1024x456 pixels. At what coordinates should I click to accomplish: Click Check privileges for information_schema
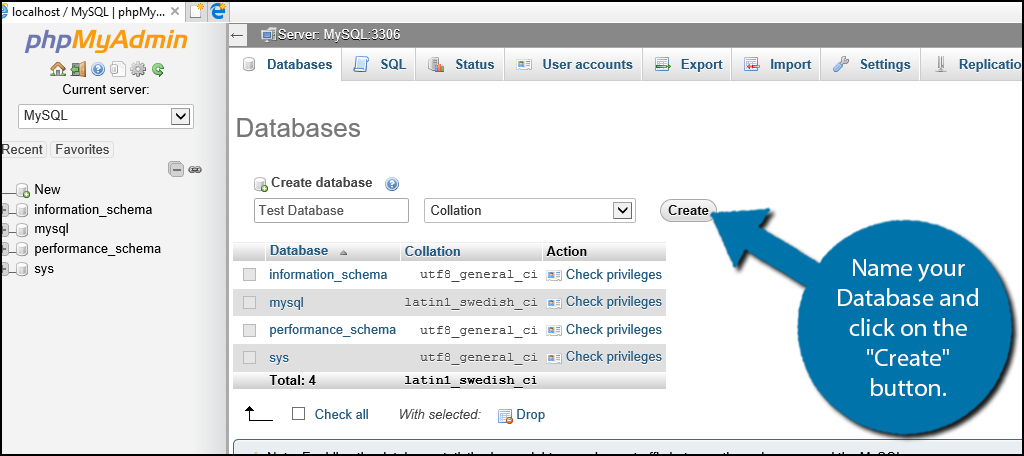[x=614, y=274]
